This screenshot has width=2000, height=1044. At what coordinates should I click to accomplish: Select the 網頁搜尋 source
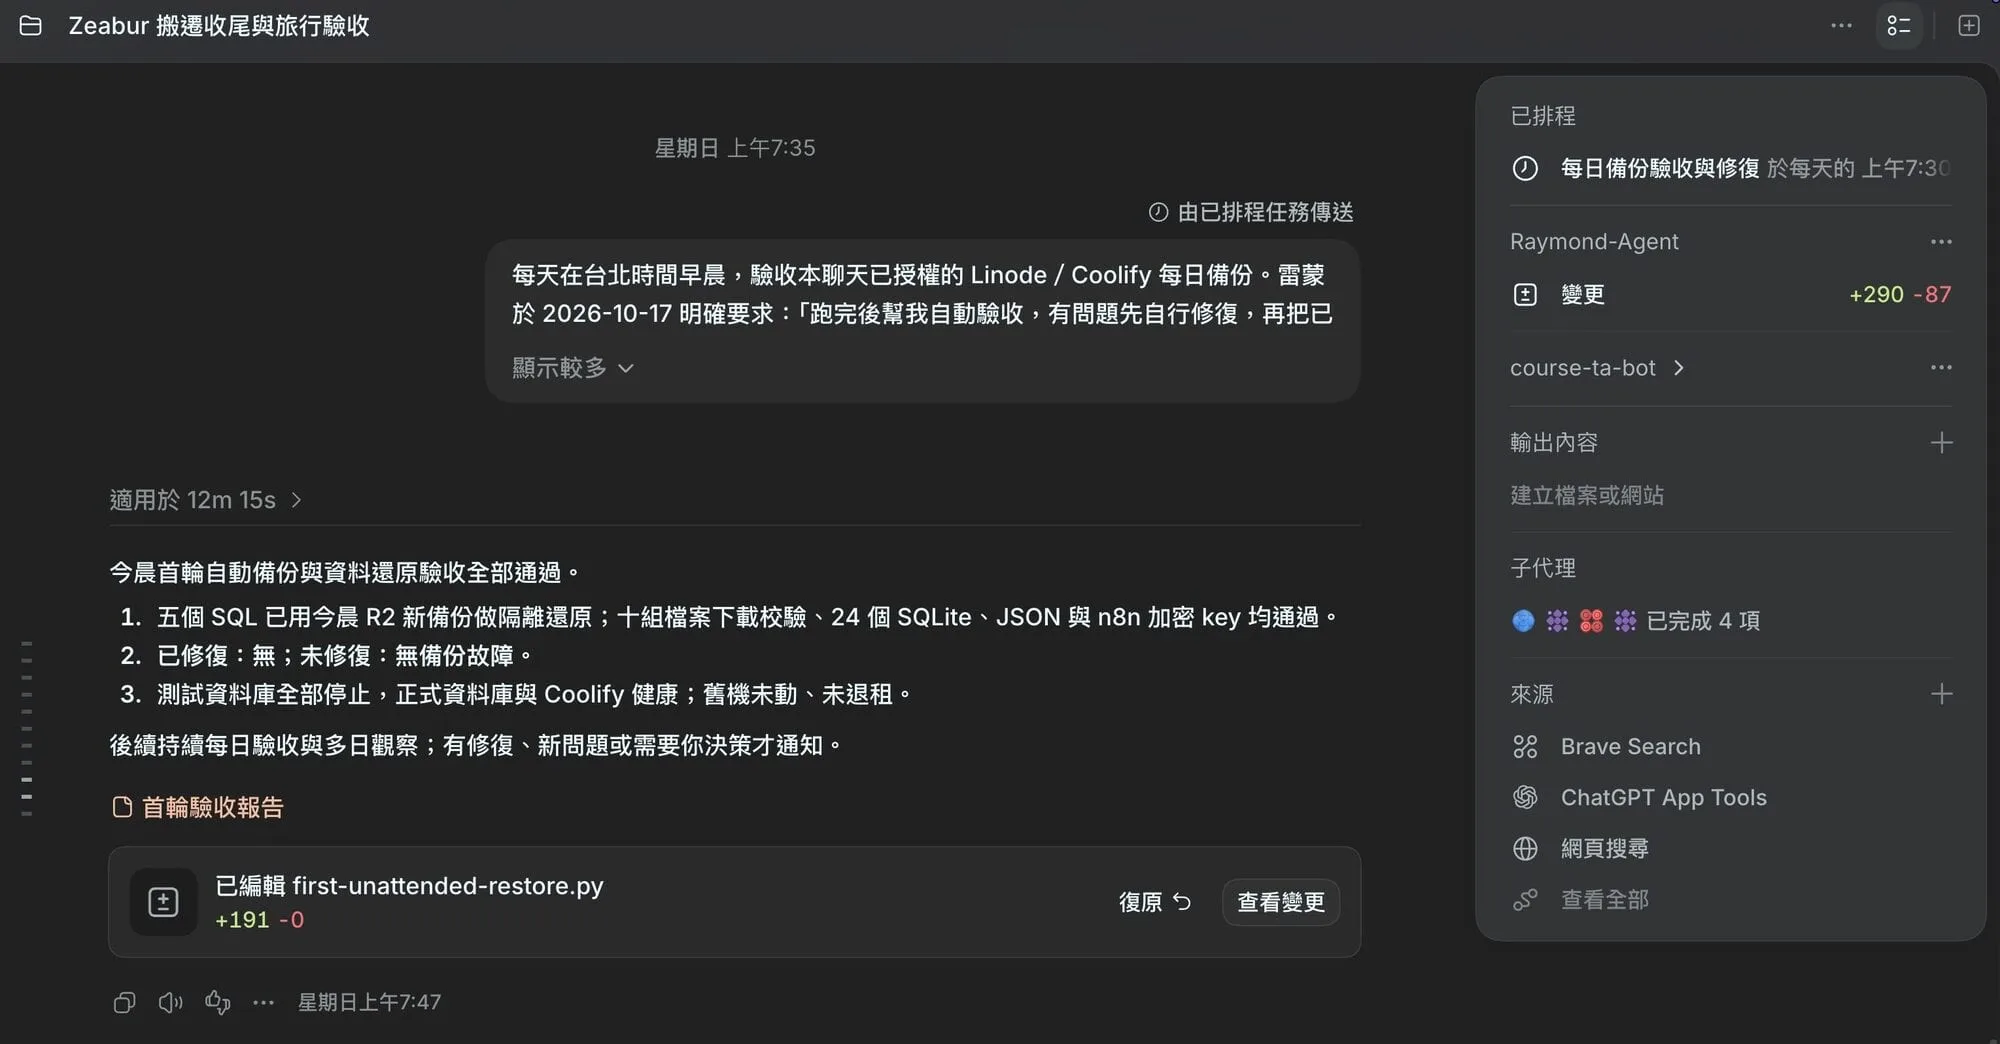pos(1605,848)
